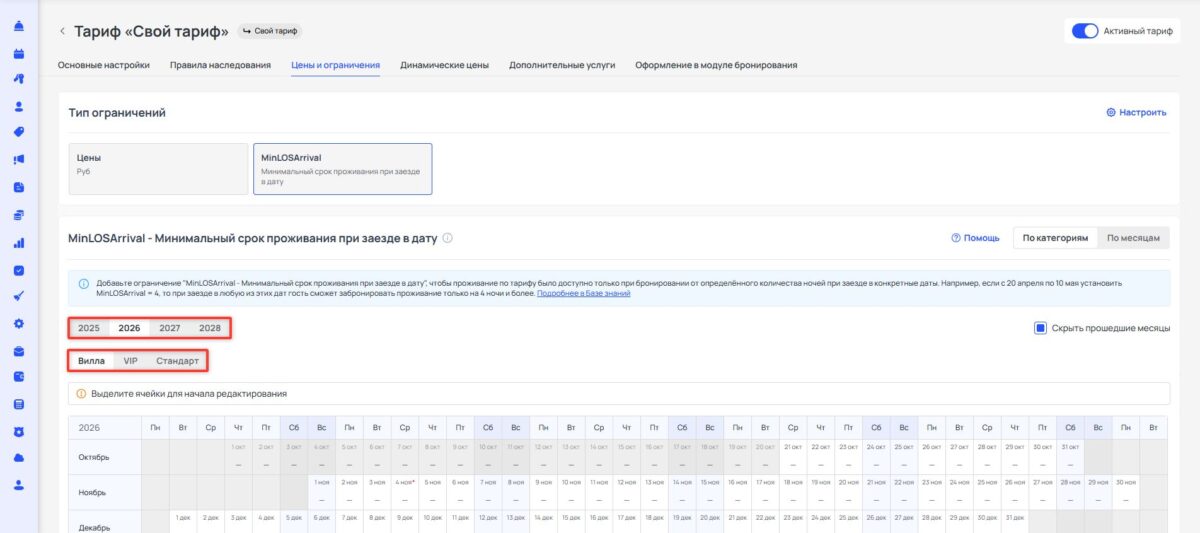This screenshot has height=533, width=1200.
Task: Select Стандарт room category
Action: 177,360
